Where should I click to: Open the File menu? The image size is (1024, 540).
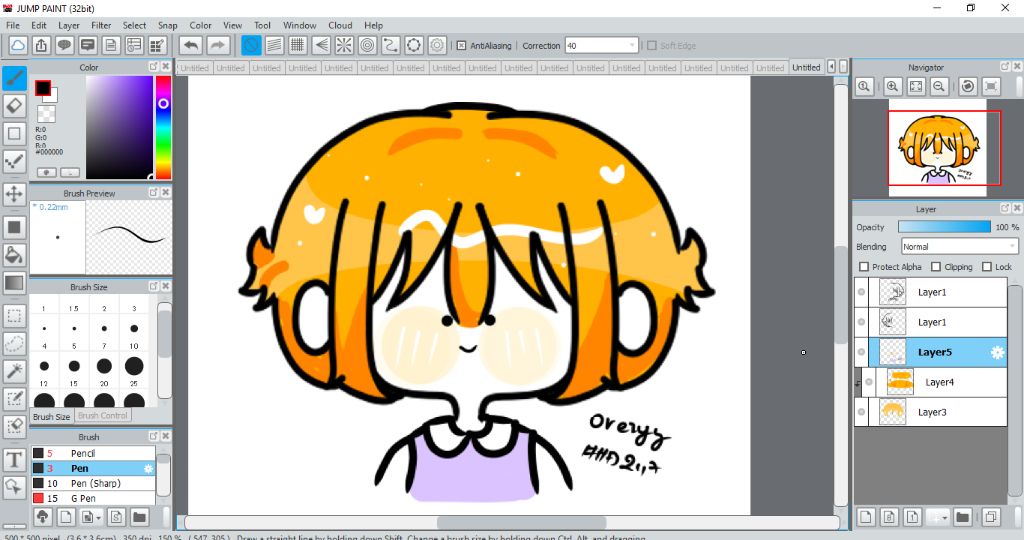pos(13,25)
